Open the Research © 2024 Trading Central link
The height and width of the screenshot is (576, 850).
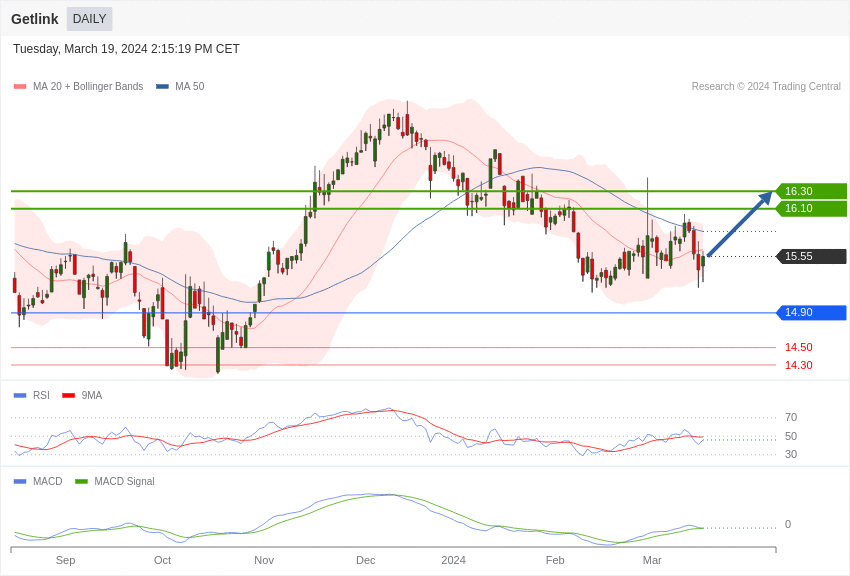pos(766,87)
